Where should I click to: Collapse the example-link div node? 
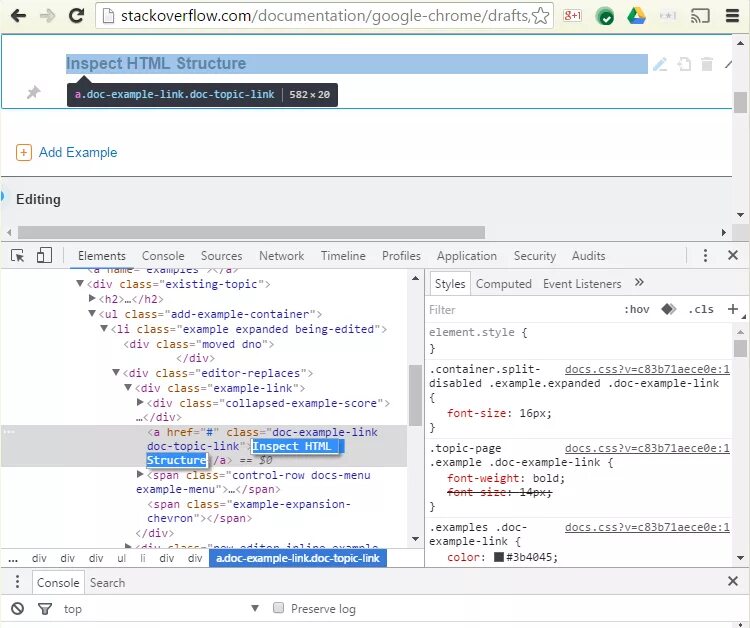click(x=128, y=387)
